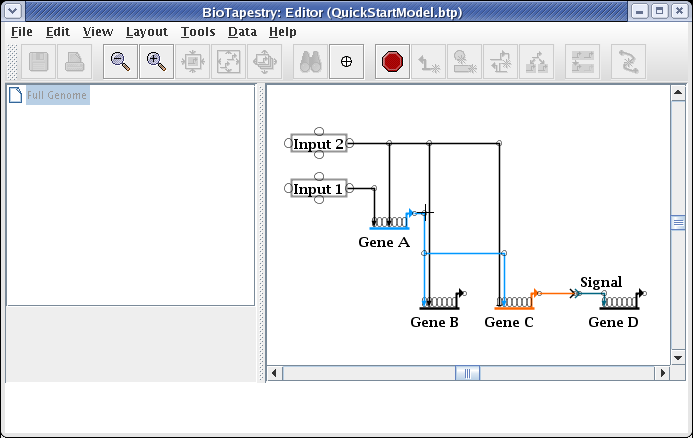Open the Layout menu

[x=146, y=31]
